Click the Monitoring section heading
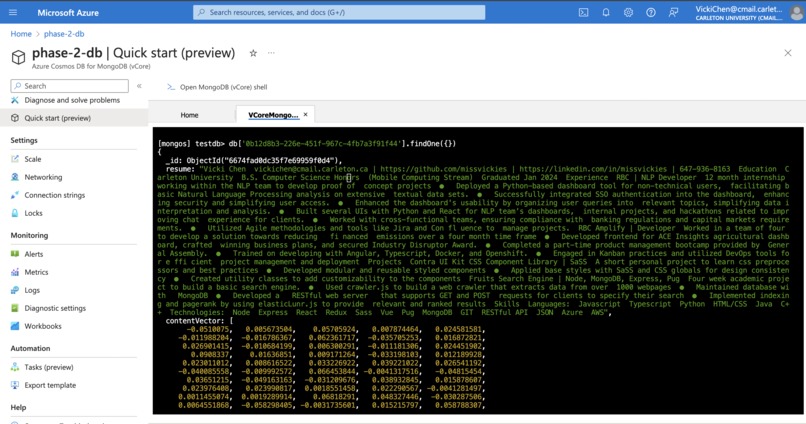The width and height of the screenshot is (806, 424). pos(29,235)
